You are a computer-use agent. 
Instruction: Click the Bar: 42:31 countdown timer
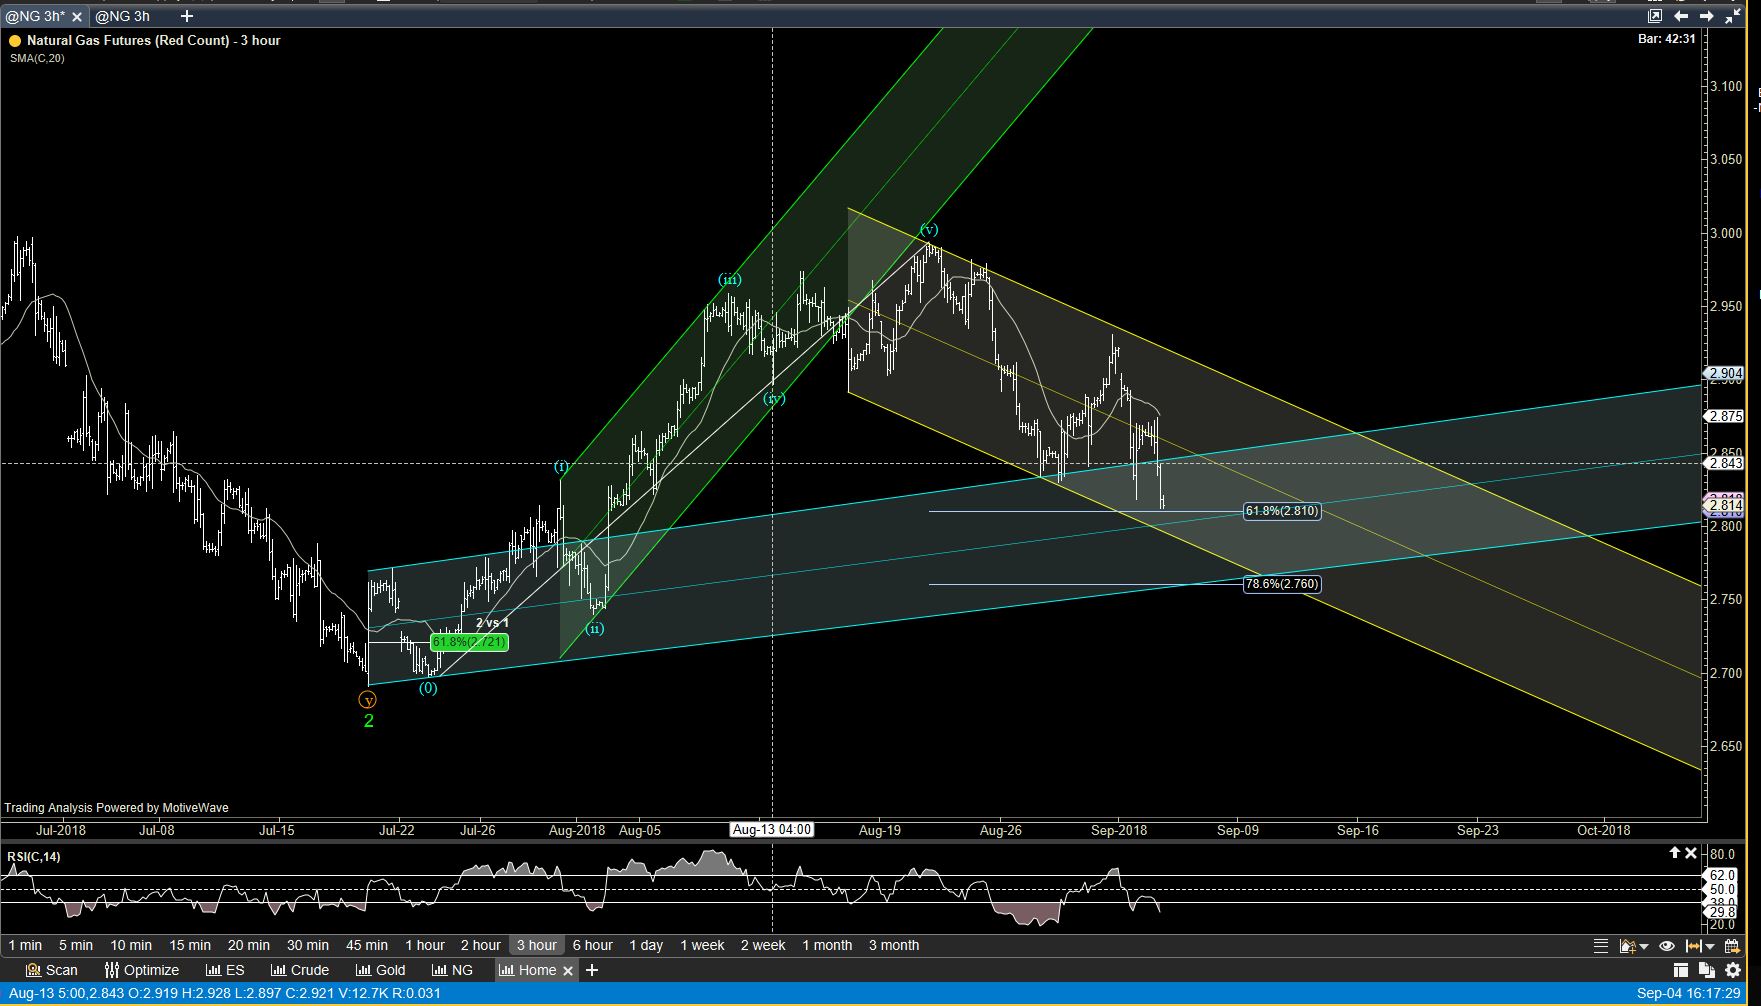[x=1667, y=39]
